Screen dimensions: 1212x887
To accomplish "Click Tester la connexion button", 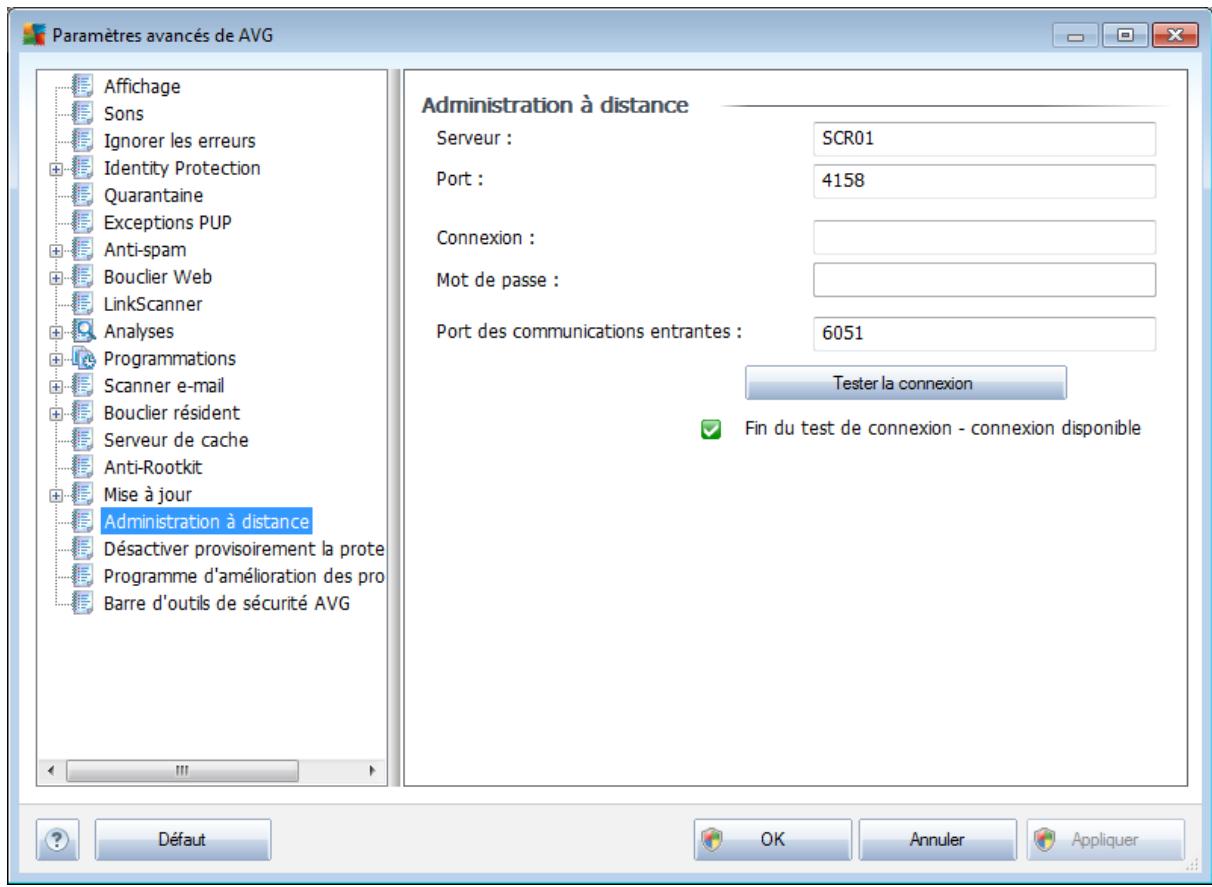I will coord(907,382).
